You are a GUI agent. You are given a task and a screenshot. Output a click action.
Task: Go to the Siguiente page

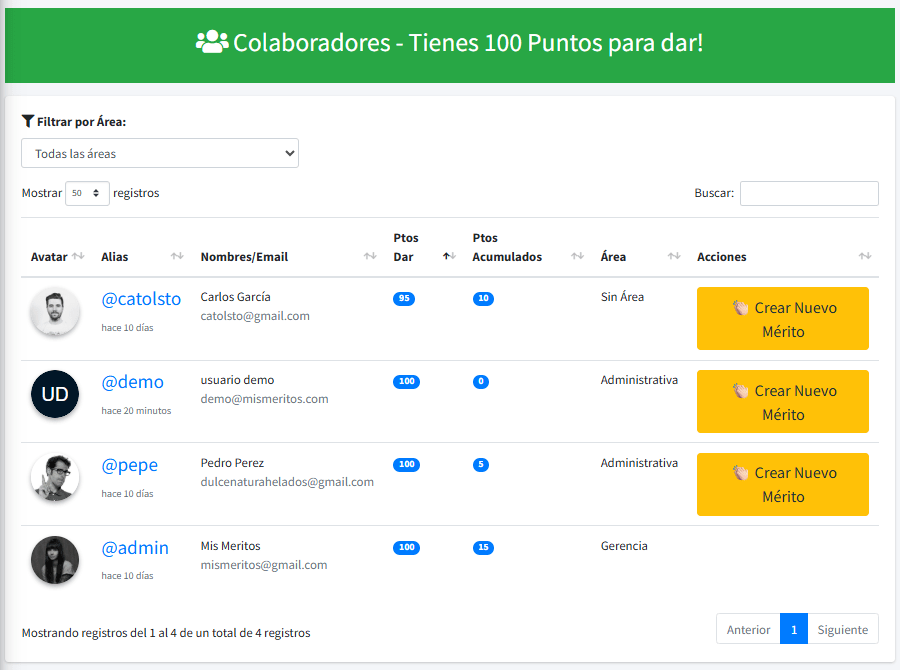click(x=842, y=629)
